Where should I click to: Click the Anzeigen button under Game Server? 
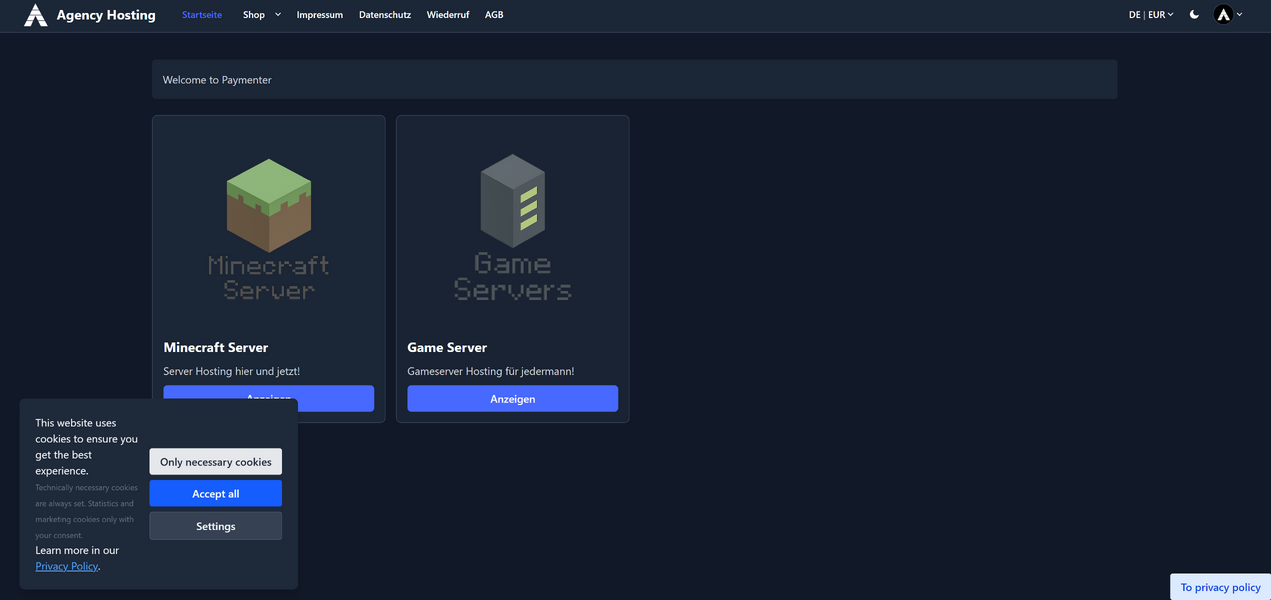pos(513,398)
